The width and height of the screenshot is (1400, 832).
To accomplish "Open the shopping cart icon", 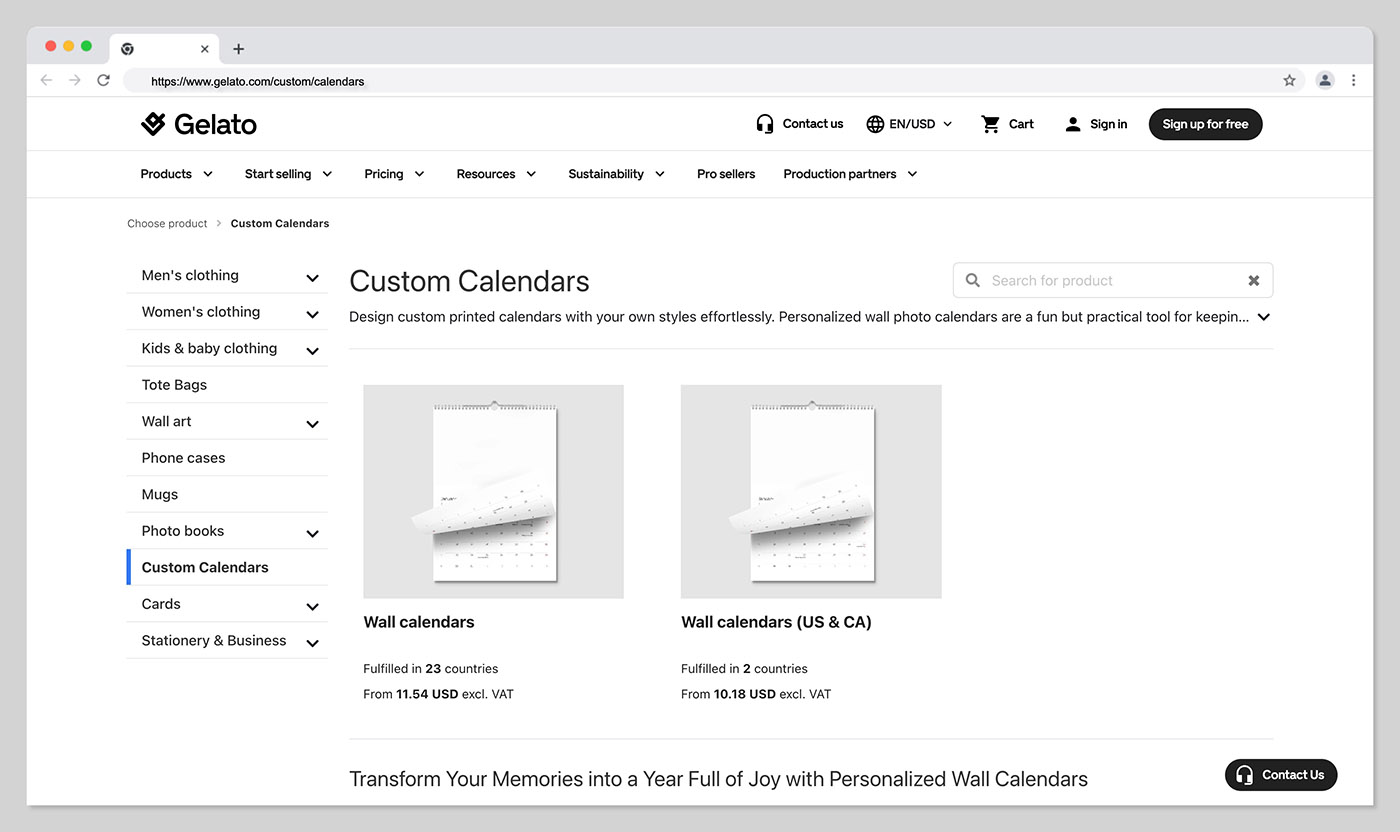I will point(990,124).
